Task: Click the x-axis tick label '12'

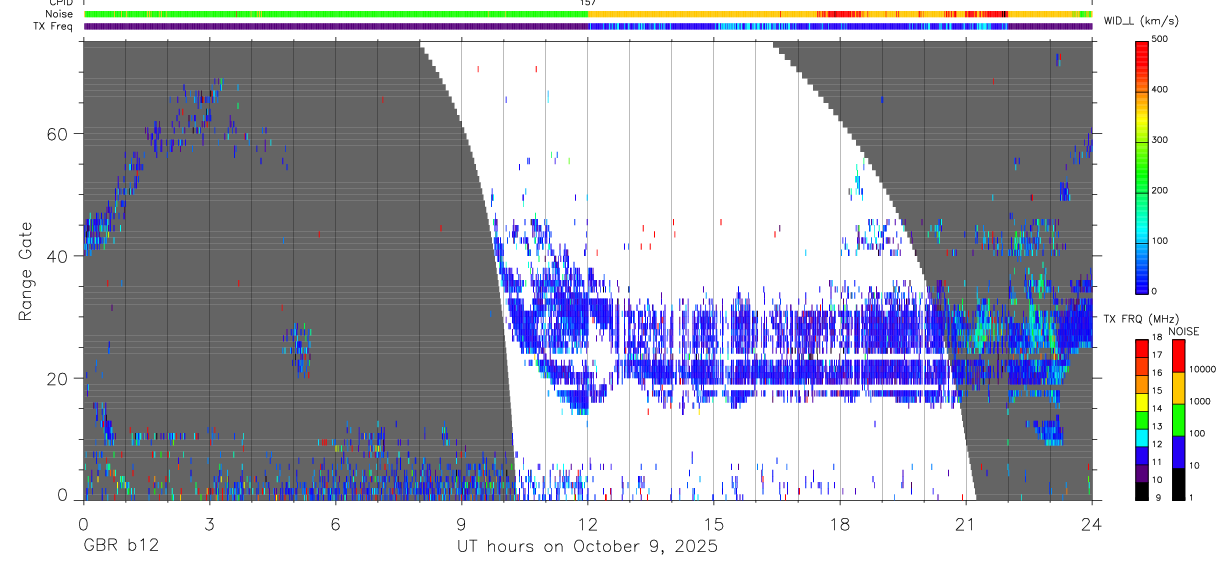Action: click(x=587, y=524)
